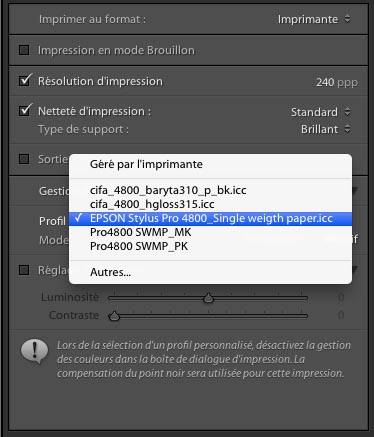Click the checkmark next to the EPSON Stylus Pro profile
The width and height of the screenshot is (374, 437).
tap(78, 218)
